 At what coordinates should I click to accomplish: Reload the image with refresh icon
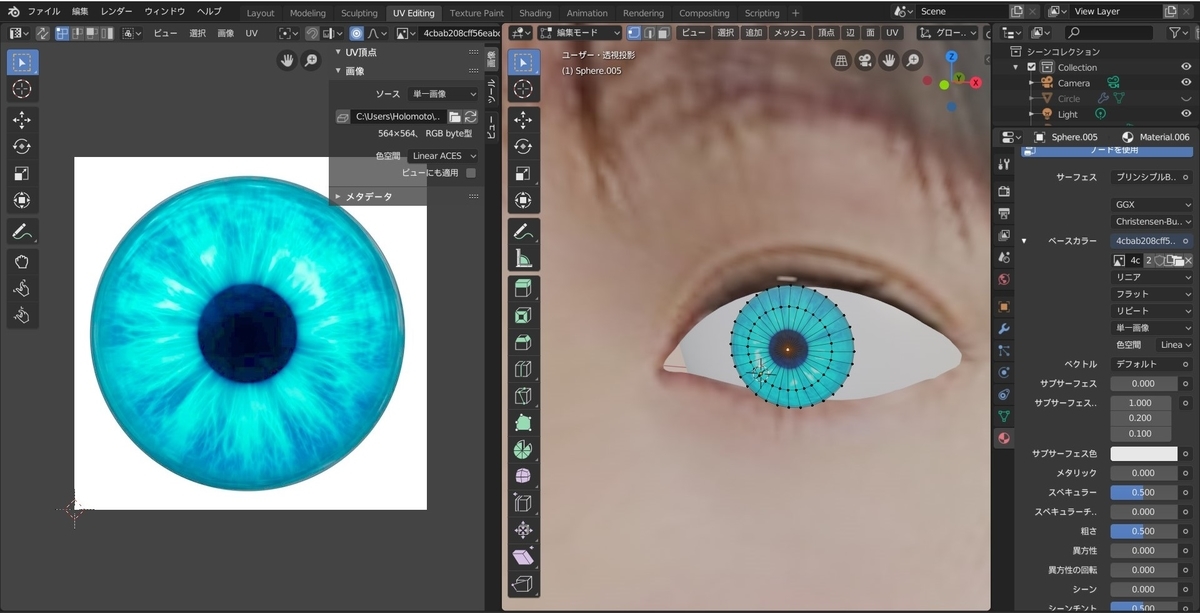(x=470, y=117)
